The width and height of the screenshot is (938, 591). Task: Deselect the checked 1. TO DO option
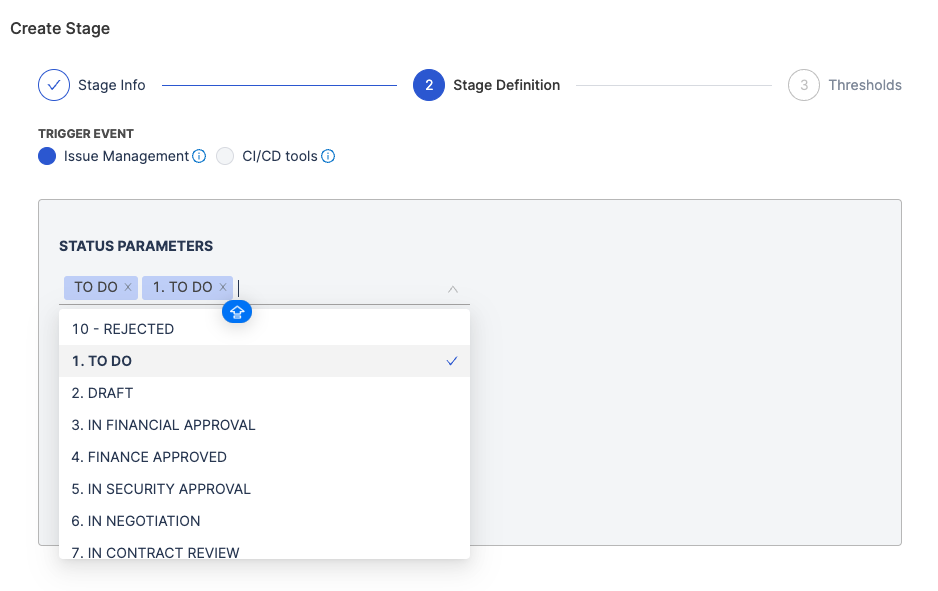pyautogui.click(x=264, y=361)
